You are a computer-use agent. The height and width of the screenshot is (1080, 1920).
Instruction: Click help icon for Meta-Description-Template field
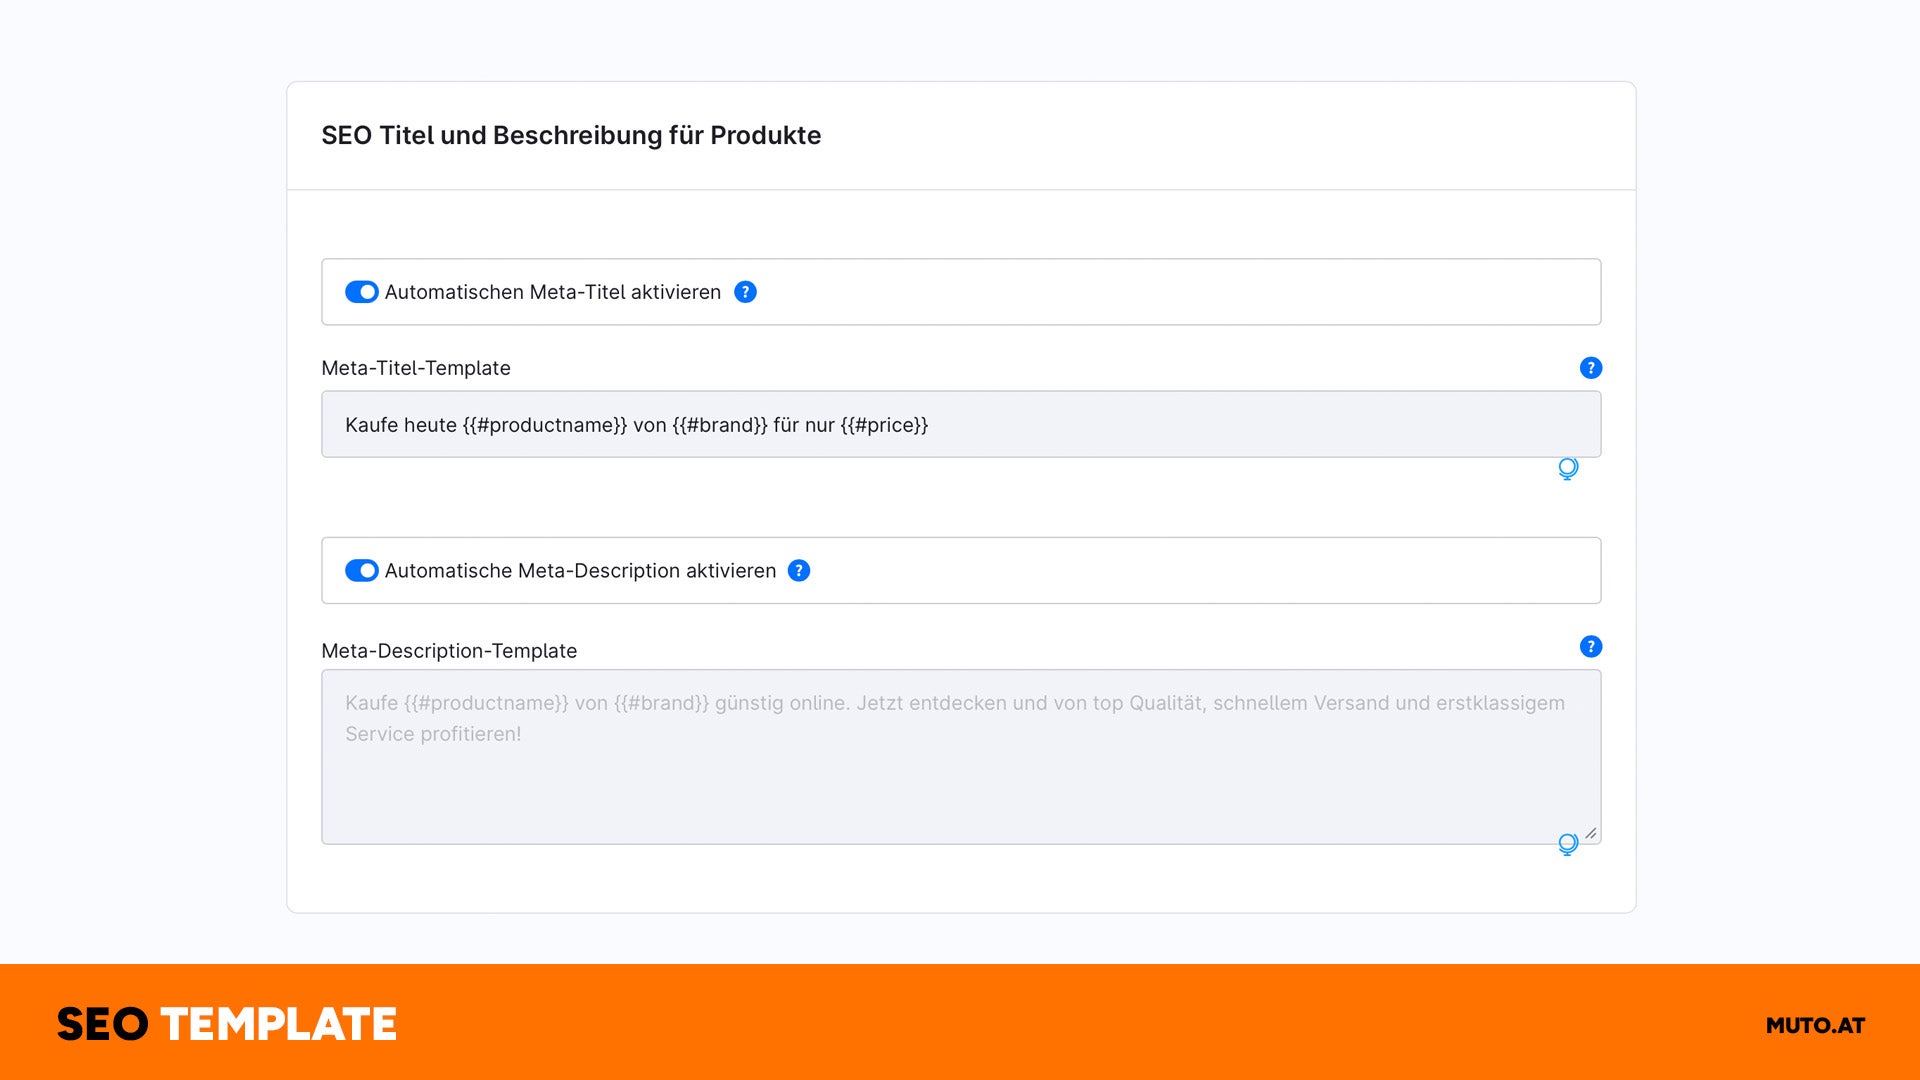coord(1590,647)
